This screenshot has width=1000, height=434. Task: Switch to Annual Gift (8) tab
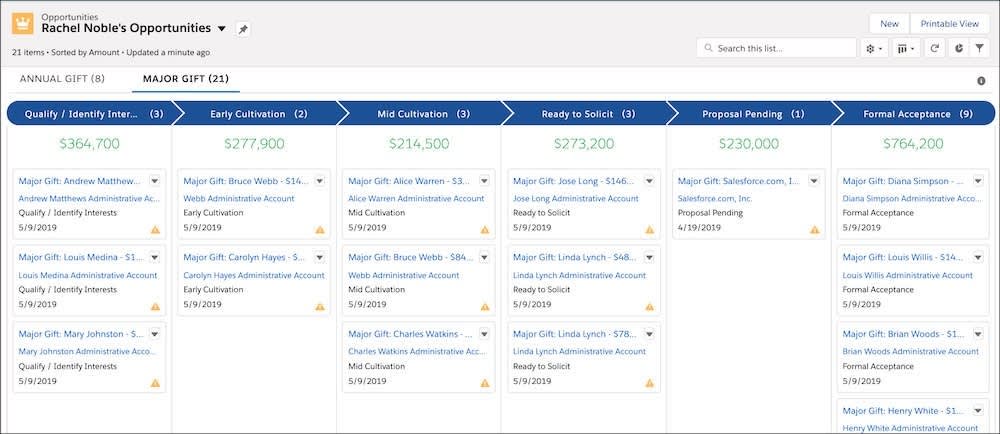62,79
